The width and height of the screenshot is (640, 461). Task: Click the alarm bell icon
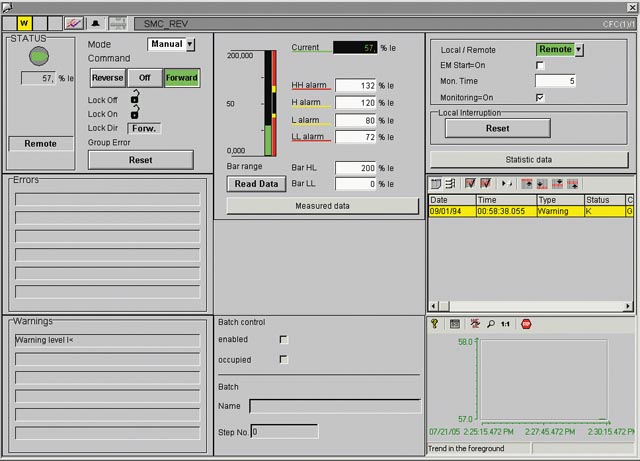(x=96, y=22)
